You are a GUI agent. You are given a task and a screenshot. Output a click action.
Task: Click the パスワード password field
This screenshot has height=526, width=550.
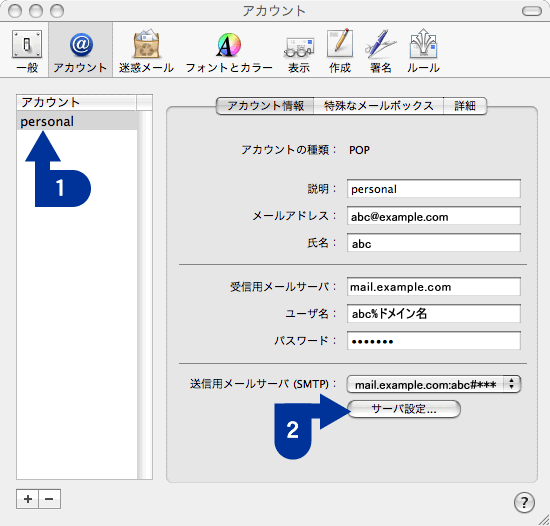coord(434,340)
